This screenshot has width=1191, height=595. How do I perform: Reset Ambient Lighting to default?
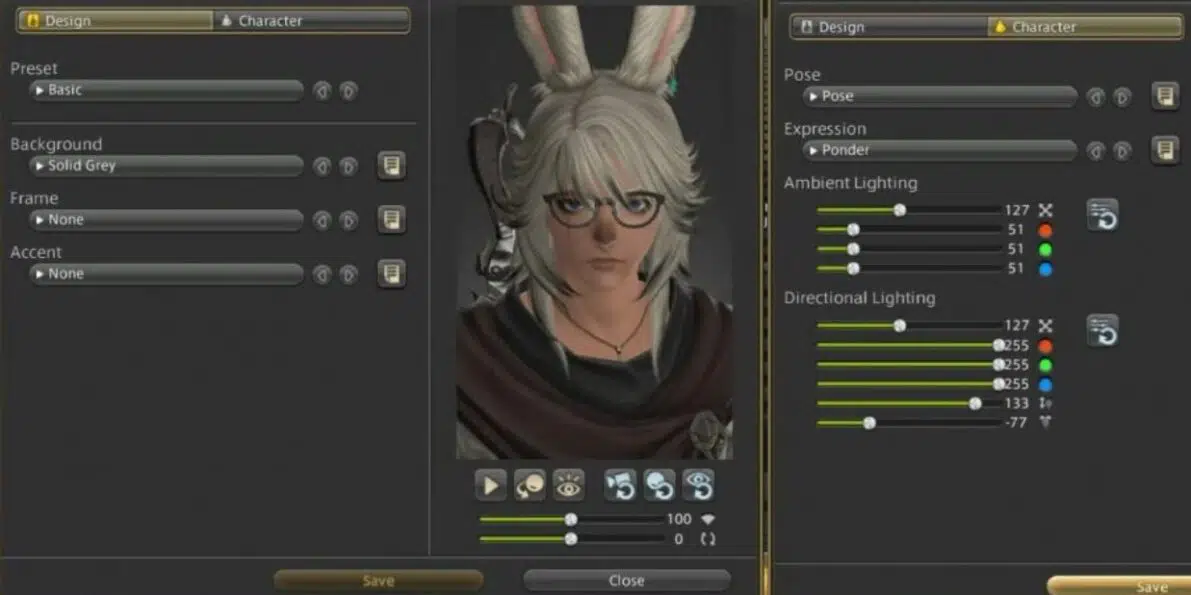click(x=1102, y=215)
